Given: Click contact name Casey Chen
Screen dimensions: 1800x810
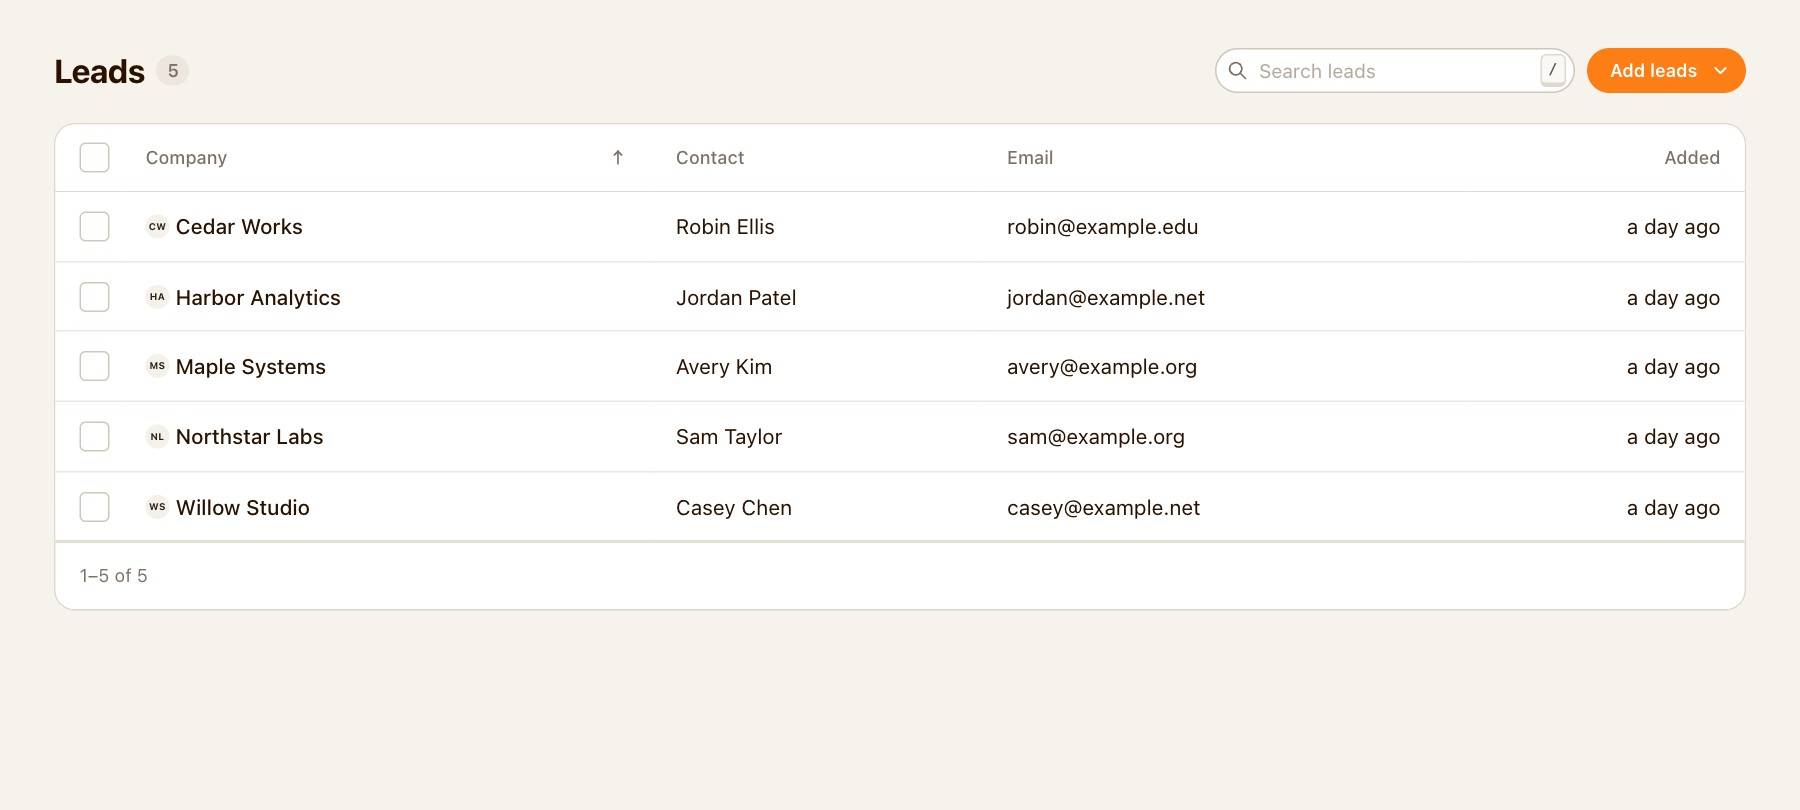Looking at the screenshot, I should point(734,508).
